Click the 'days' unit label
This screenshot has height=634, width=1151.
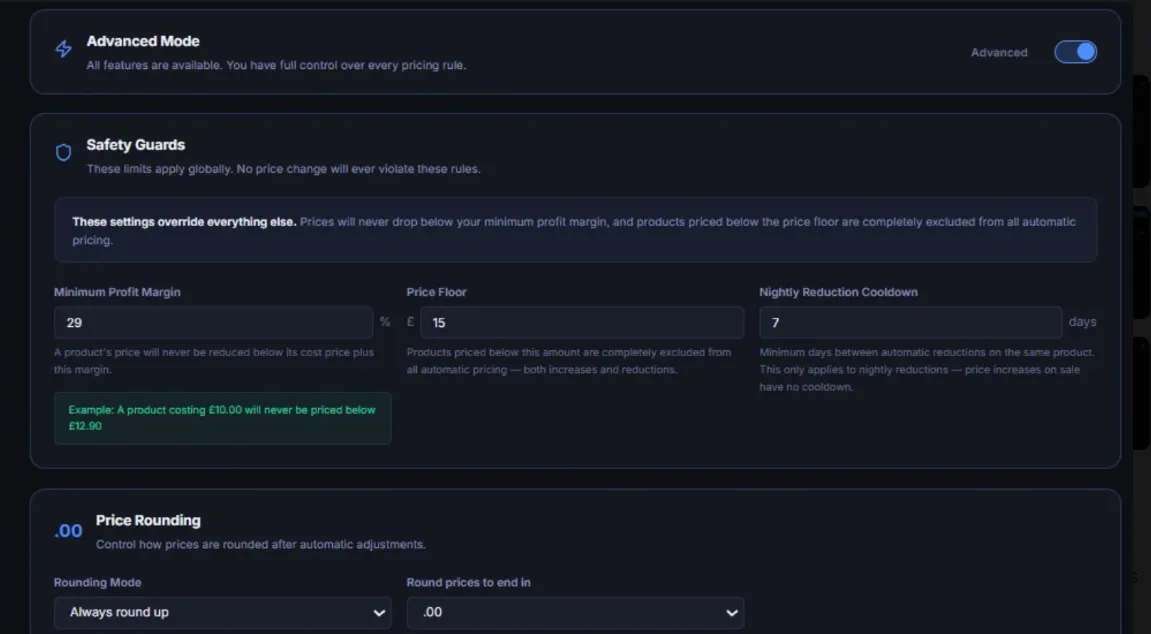[1083, 322]
